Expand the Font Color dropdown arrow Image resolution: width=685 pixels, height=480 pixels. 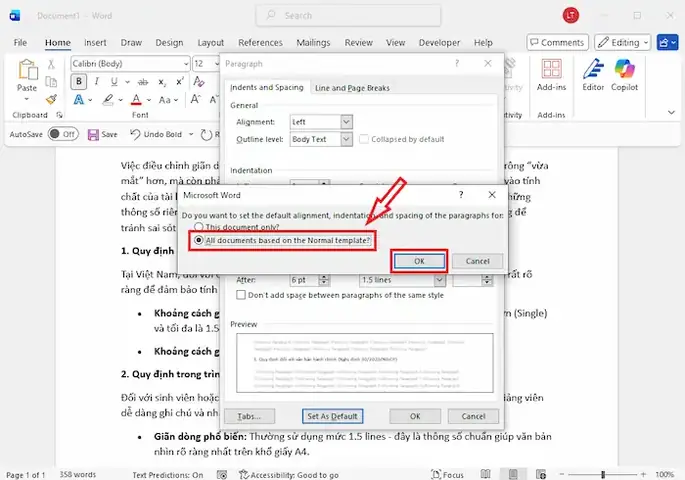(x=149, y=100)
